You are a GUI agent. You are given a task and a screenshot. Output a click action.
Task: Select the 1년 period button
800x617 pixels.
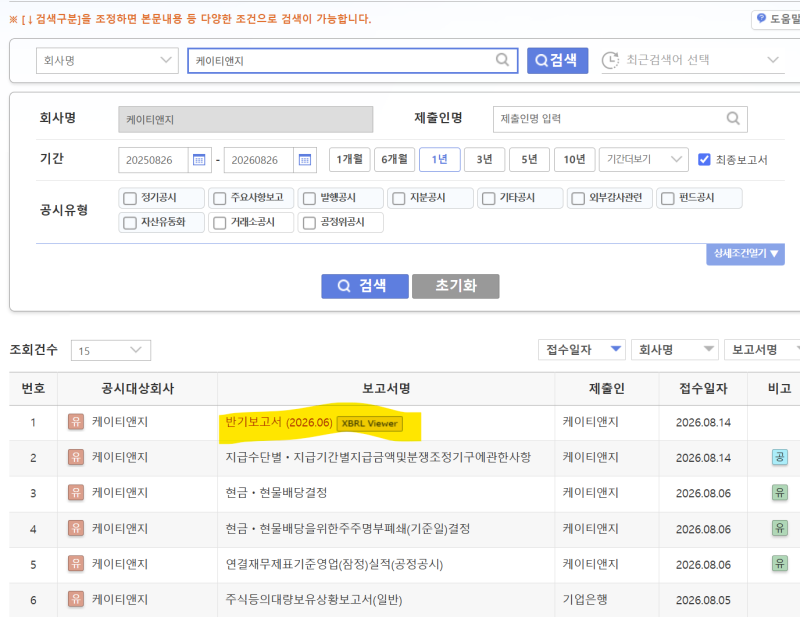click(439, 160)
